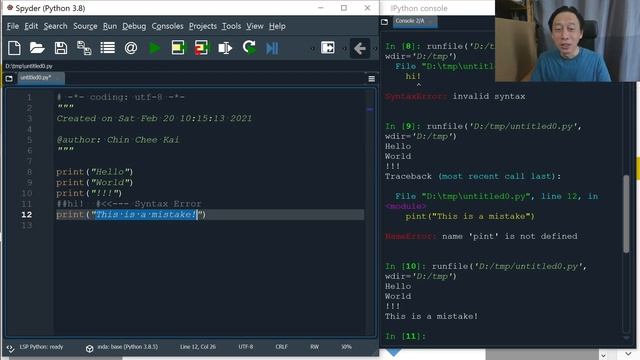Go back with the left arrow icon
This screenshot has height=360, width=640.
[360, 49]
